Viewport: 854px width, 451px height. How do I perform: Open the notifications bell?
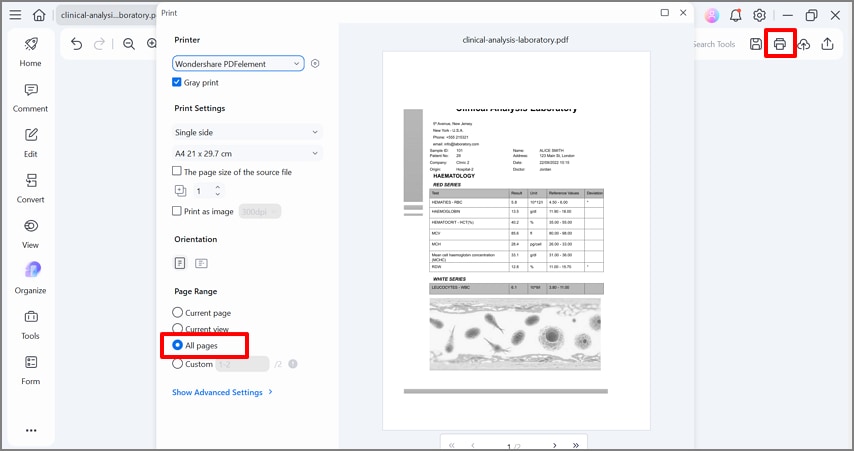[x=736, y=15]
